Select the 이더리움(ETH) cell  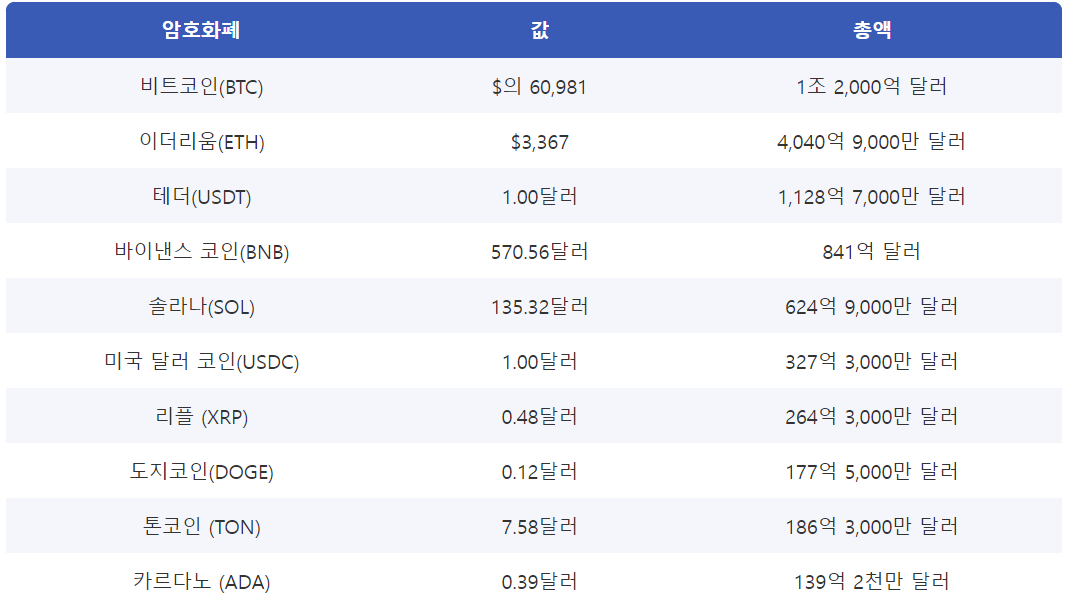[x=201, y=141]
